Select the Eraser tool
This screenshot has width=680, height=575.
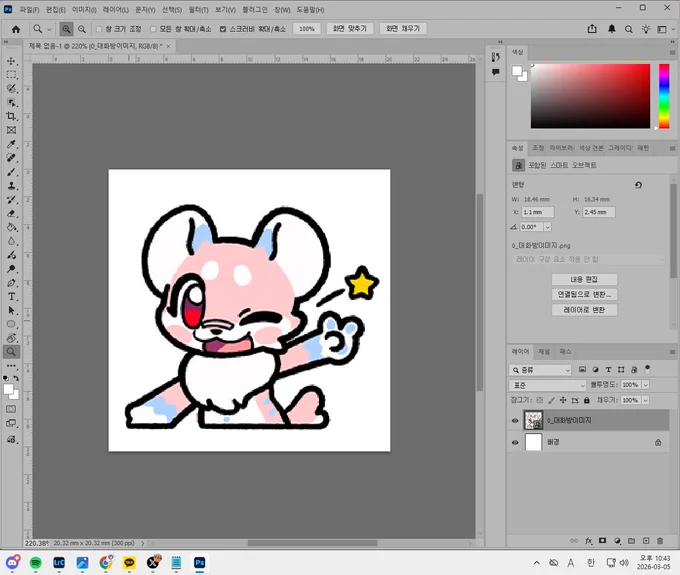[x=11, y=213]
